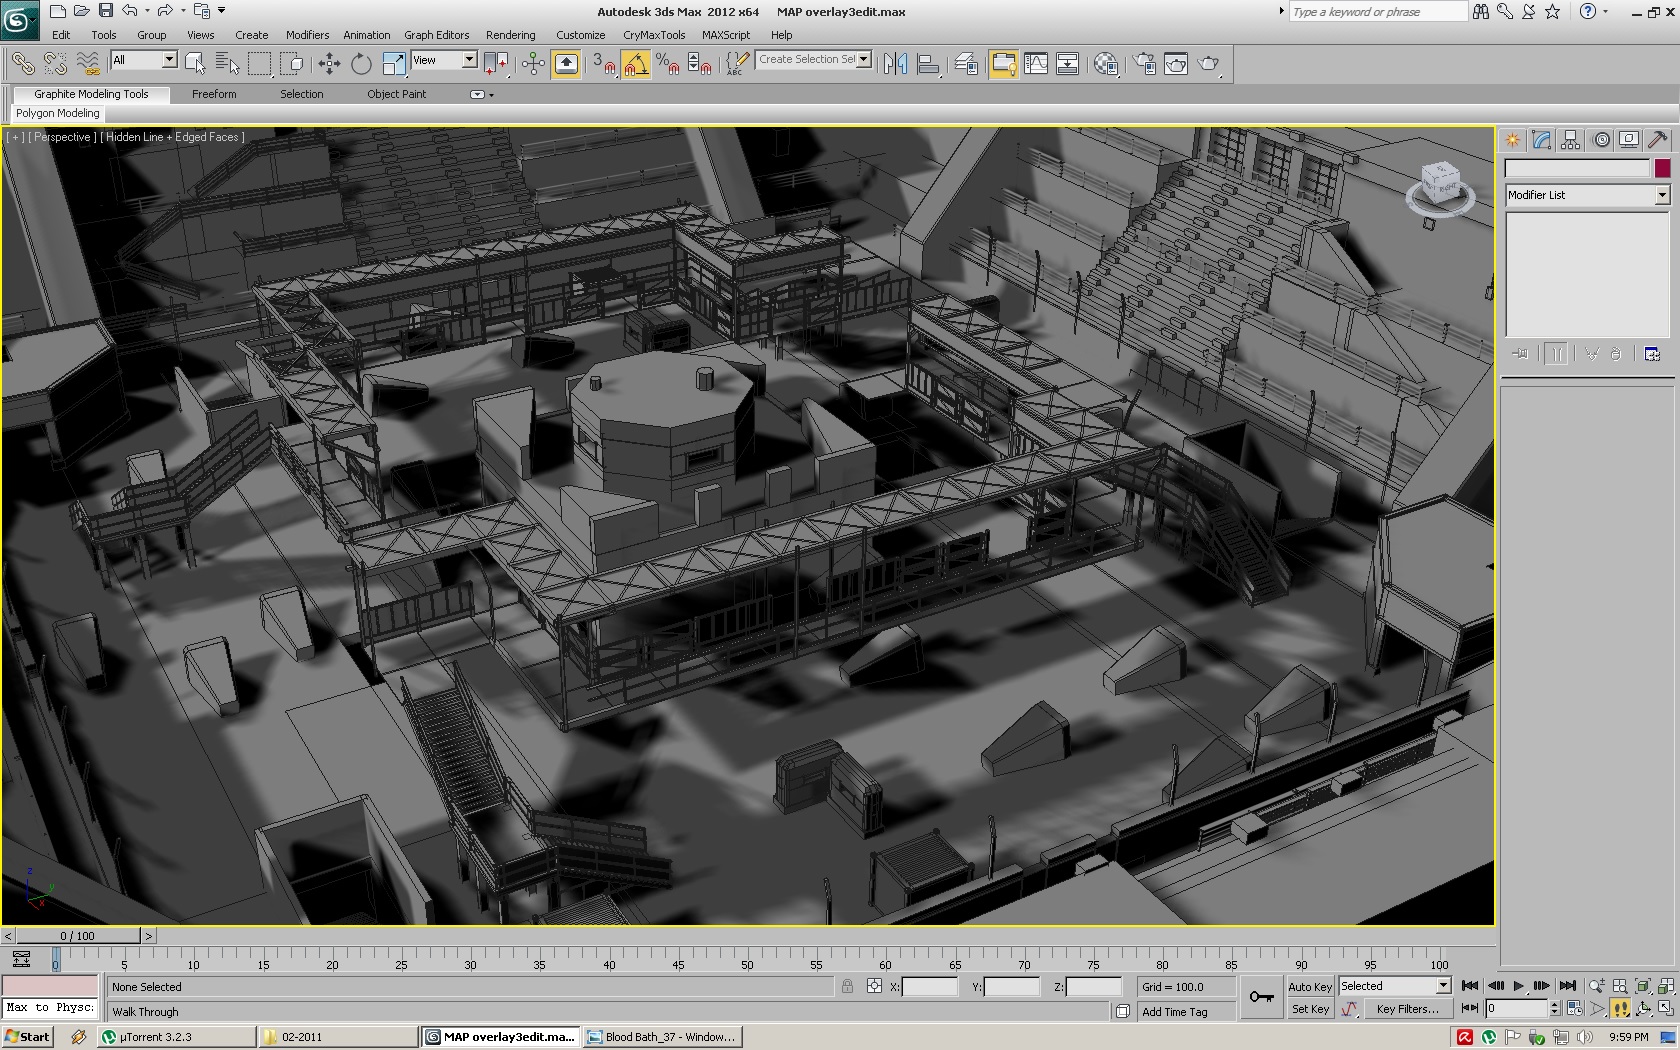
Task: Click the Key Filters button
Action: (x=1407, y=1009)
